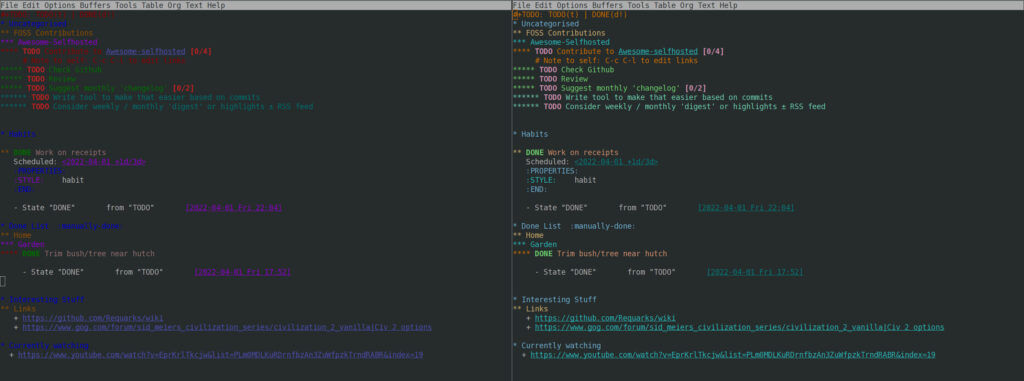Click the TODO Check Github line in left window

click(51, 69)
